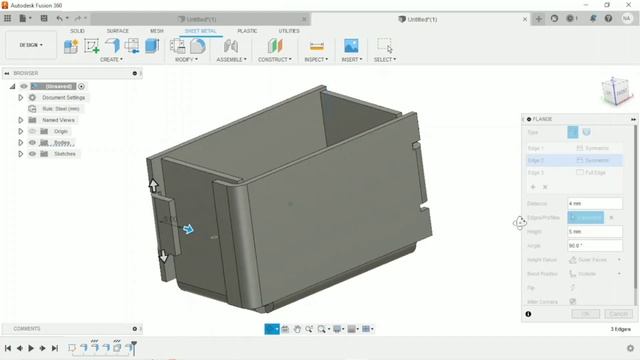Expand the Sketches folder node
Screen dimensions: 640x360
point(20,154)
